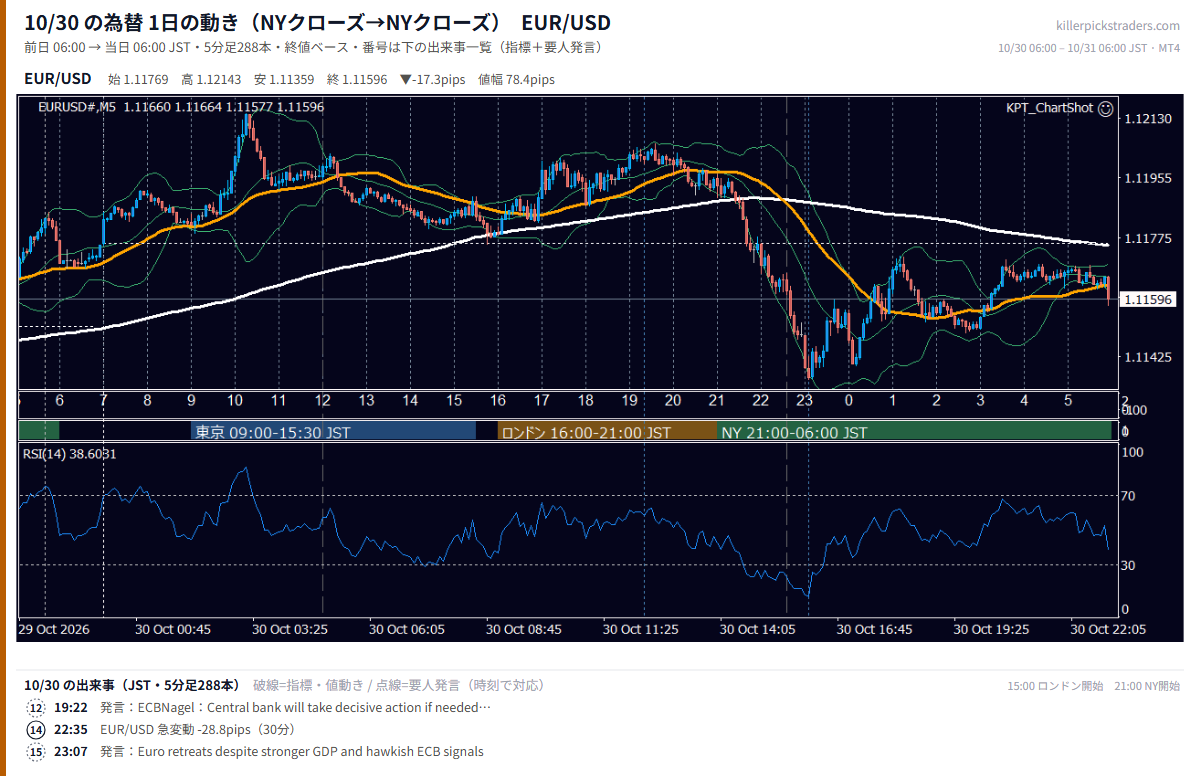This screenshot has width=1200, height=776.
Task: Click the RSI(14) 38.6031 indicator label
Action: (70, 453)
